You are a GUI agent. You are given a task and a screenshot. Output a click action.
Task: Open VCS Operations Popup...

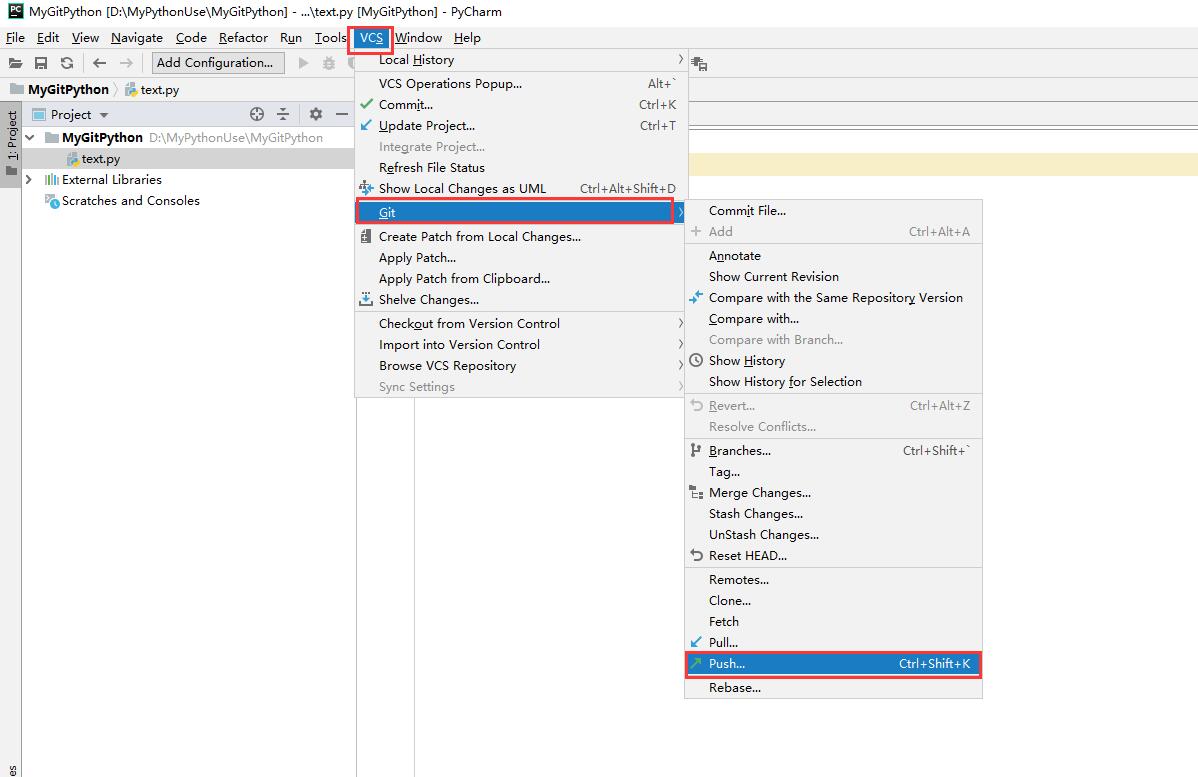tap(520, 83)
